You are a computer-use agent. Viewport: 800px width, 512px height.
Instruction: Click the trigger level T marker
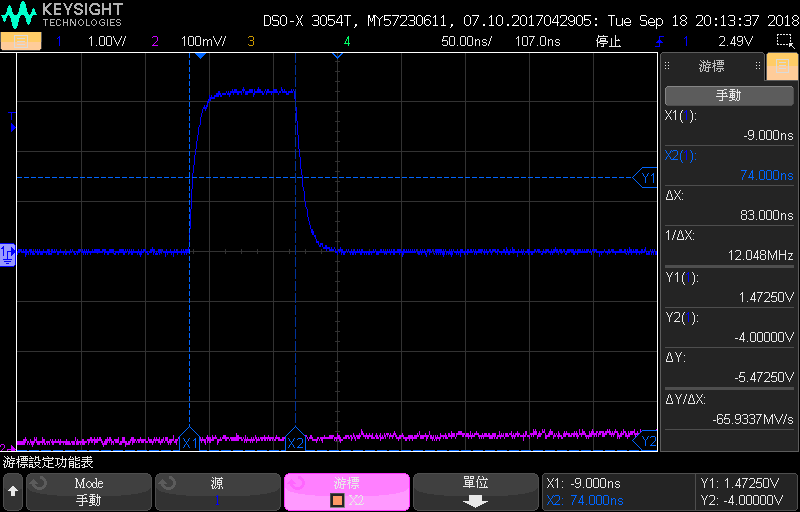12,122
